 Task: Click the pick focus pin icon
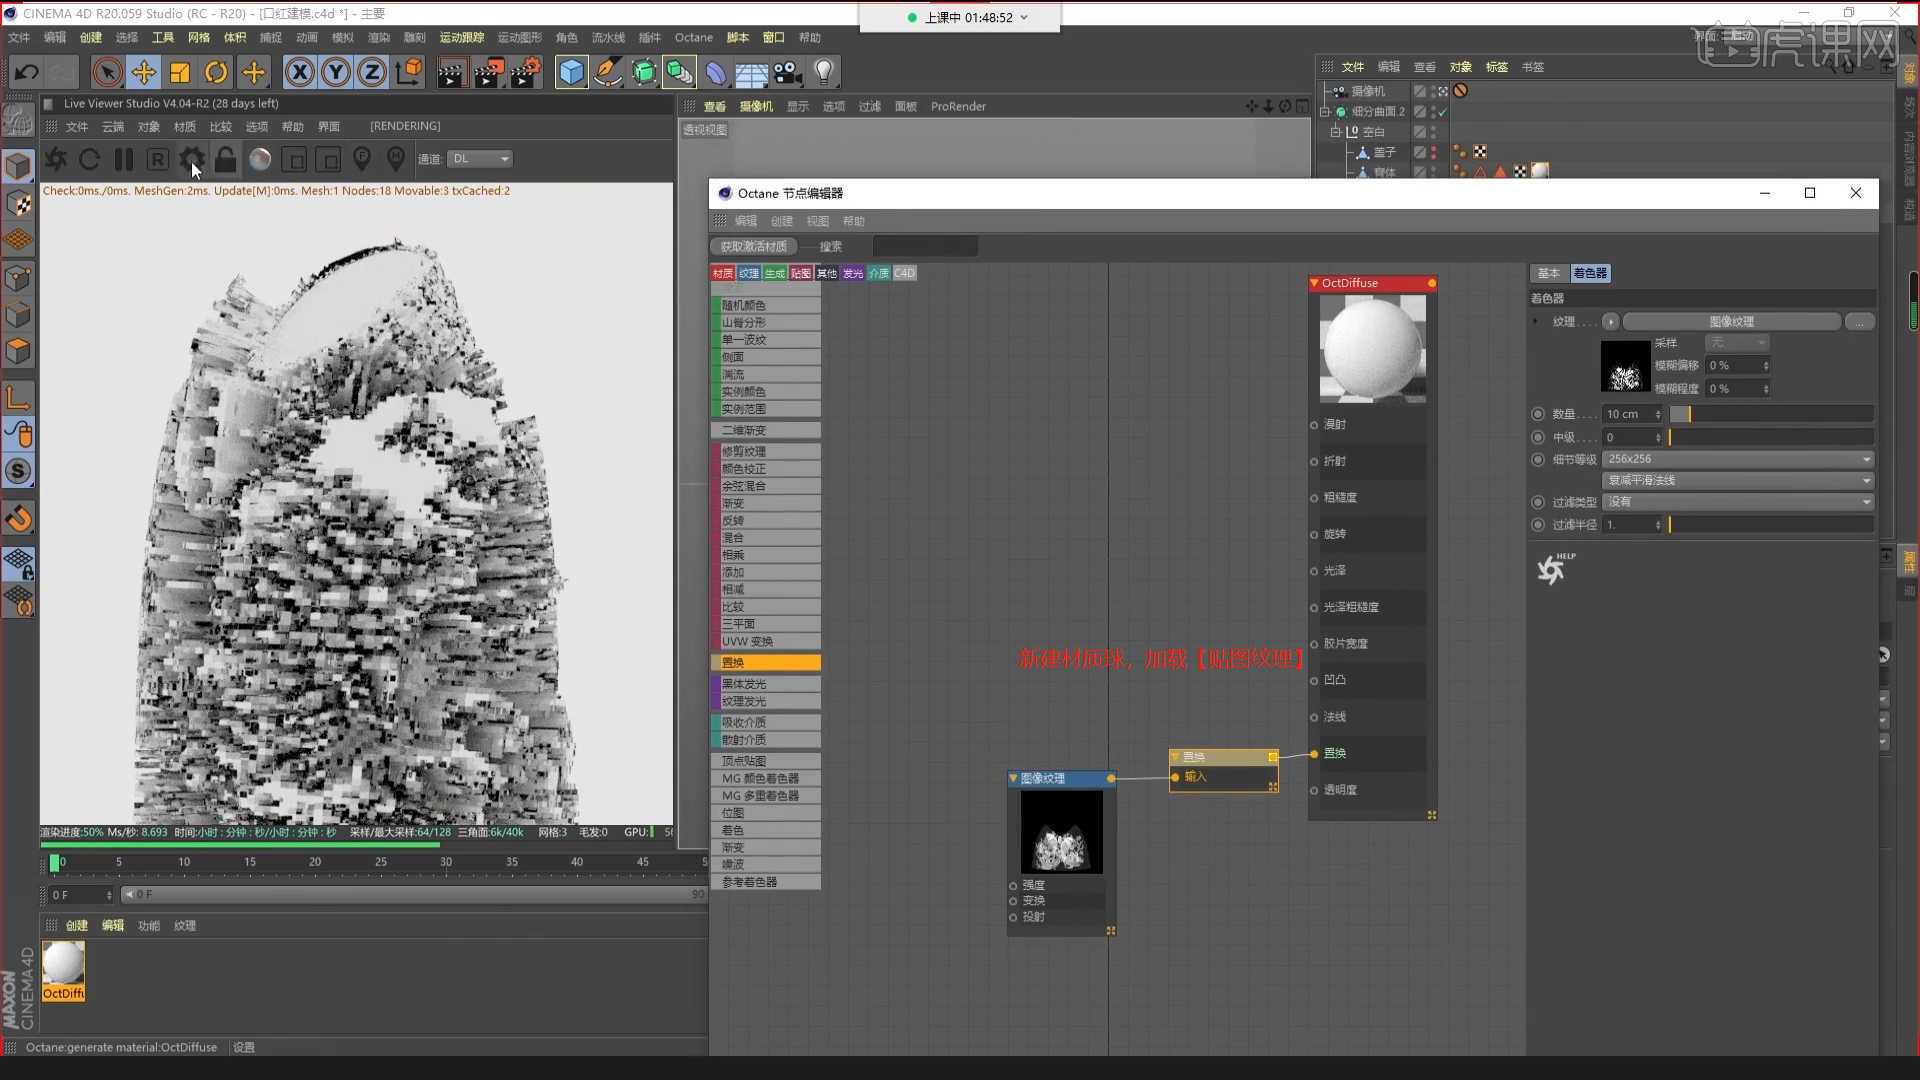[362, 159]
